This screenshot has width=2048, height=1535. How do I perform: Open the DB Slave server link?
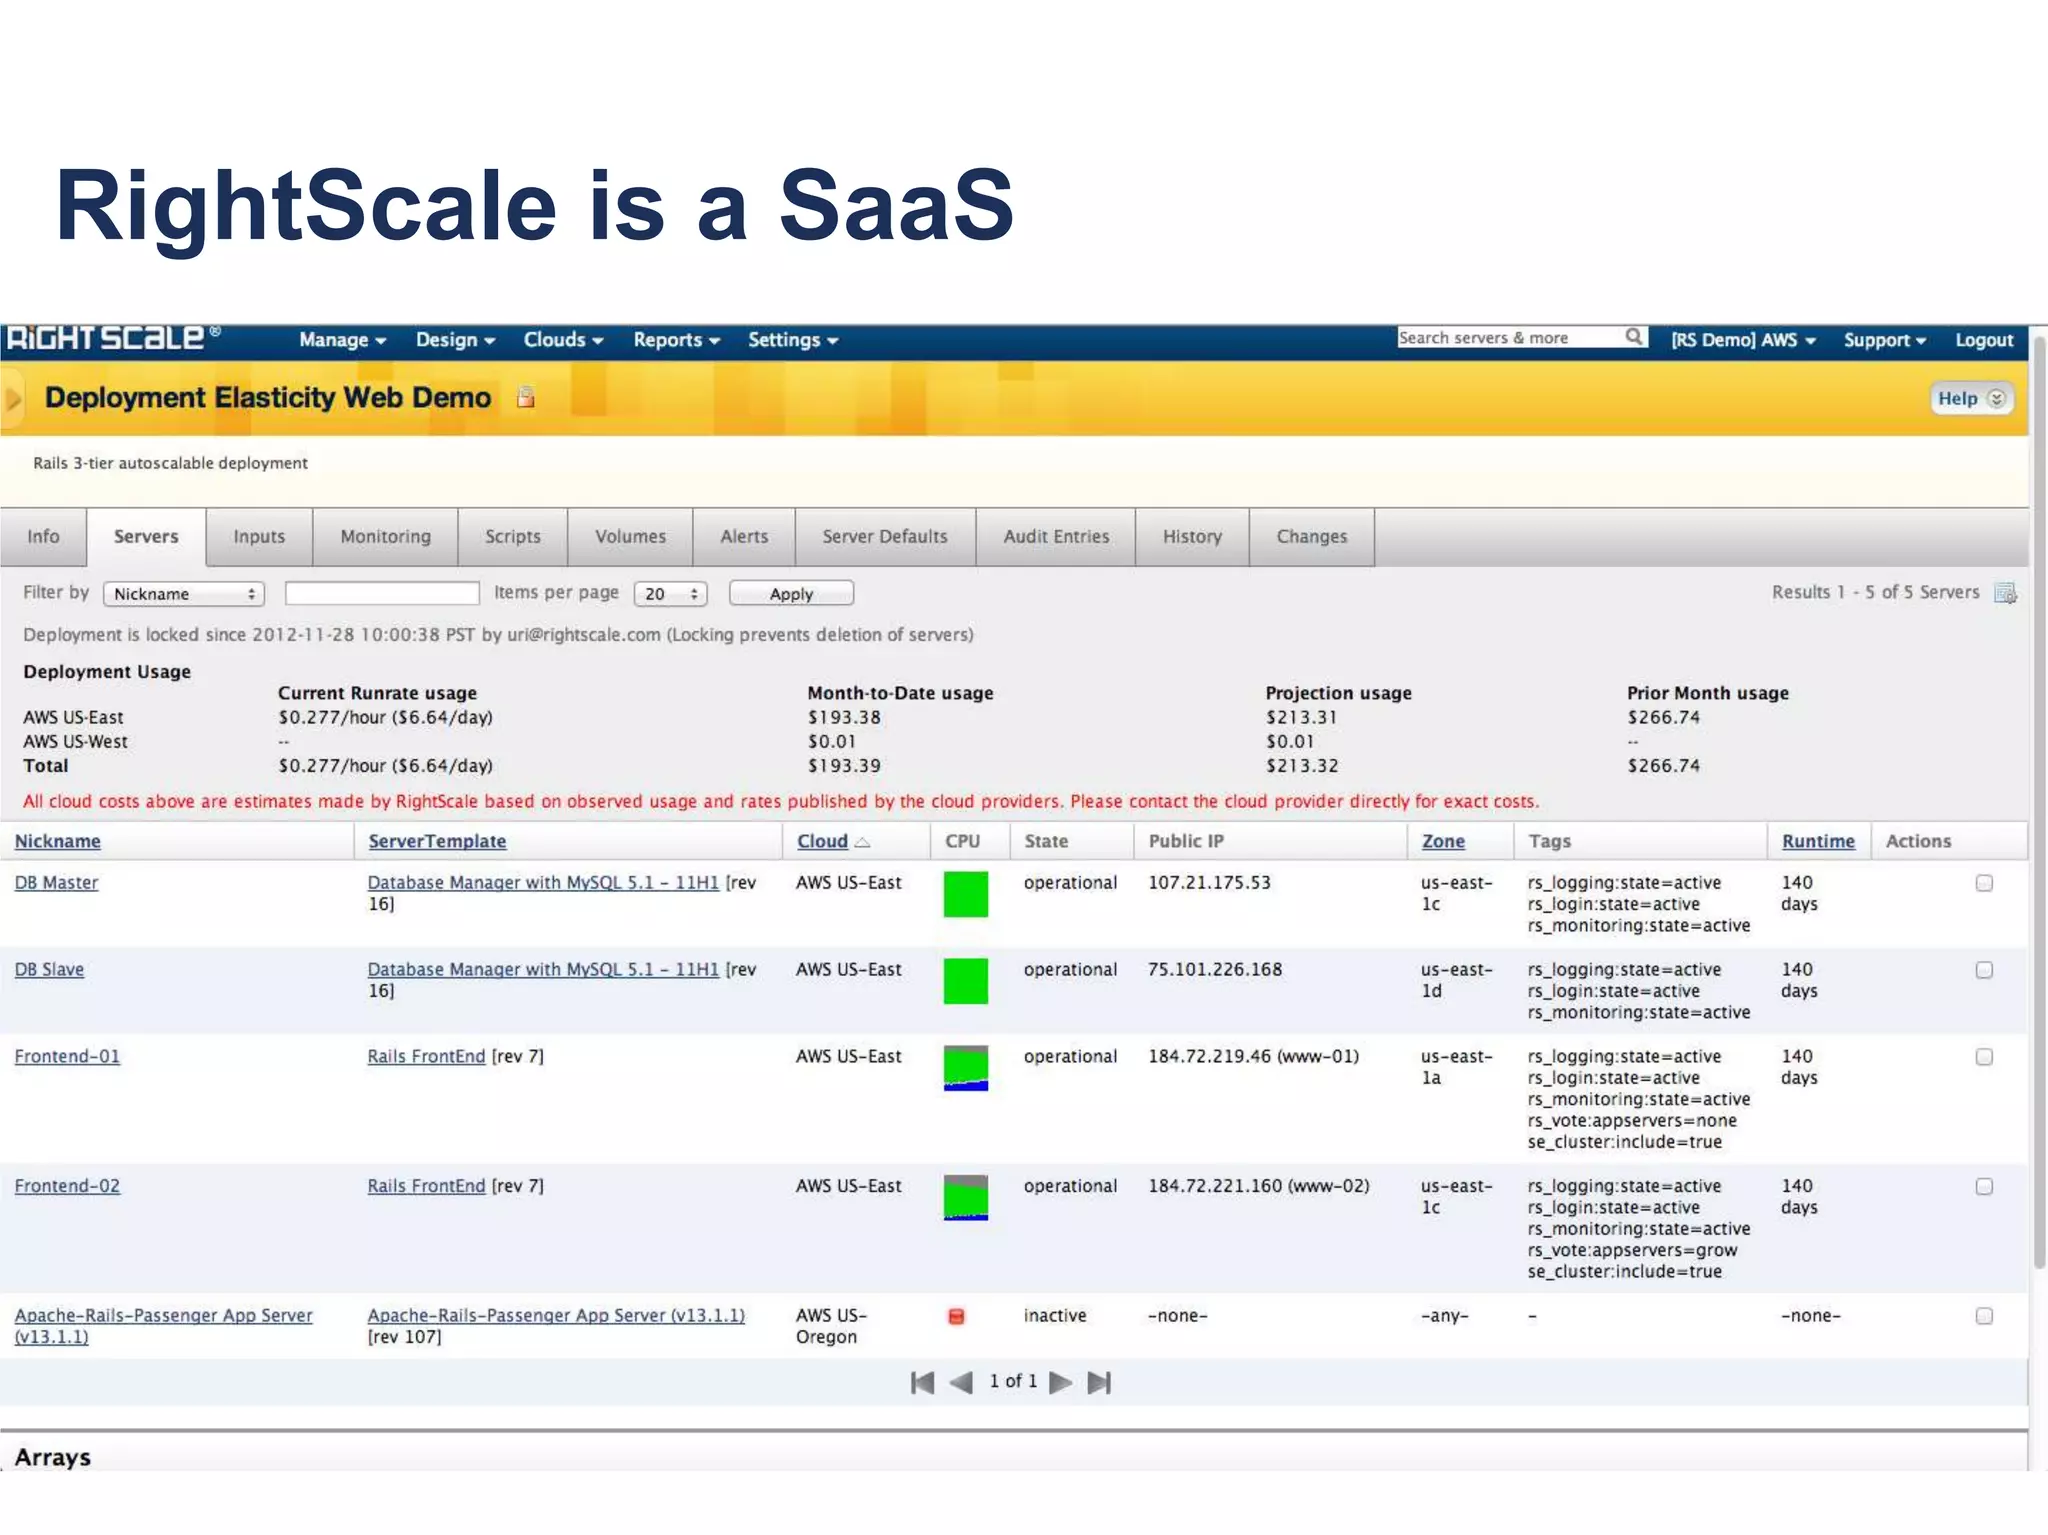tap(49, 969)
